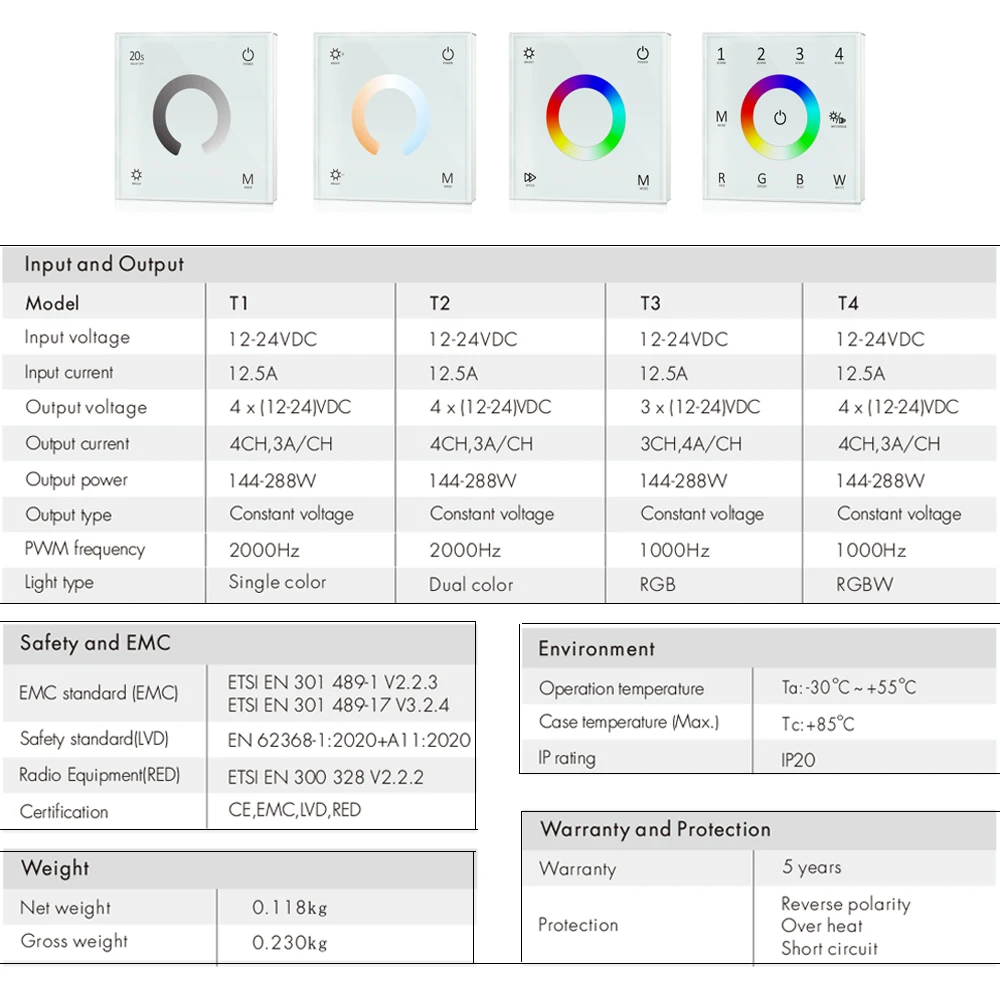Click the '5 years' warranty value

pos(812,867)
